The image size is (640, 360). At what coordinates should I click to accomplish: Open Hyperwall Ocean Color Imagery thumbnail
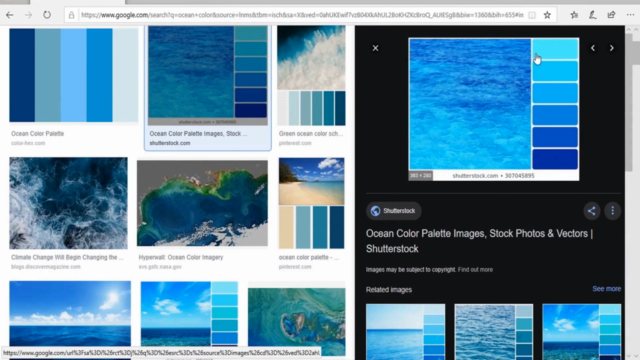pyautogui.click(x=202, y=203)
